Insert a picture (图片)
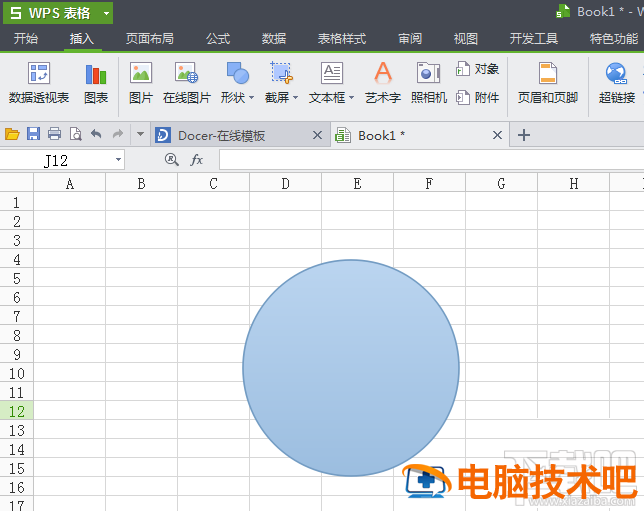 pos(141,83)
